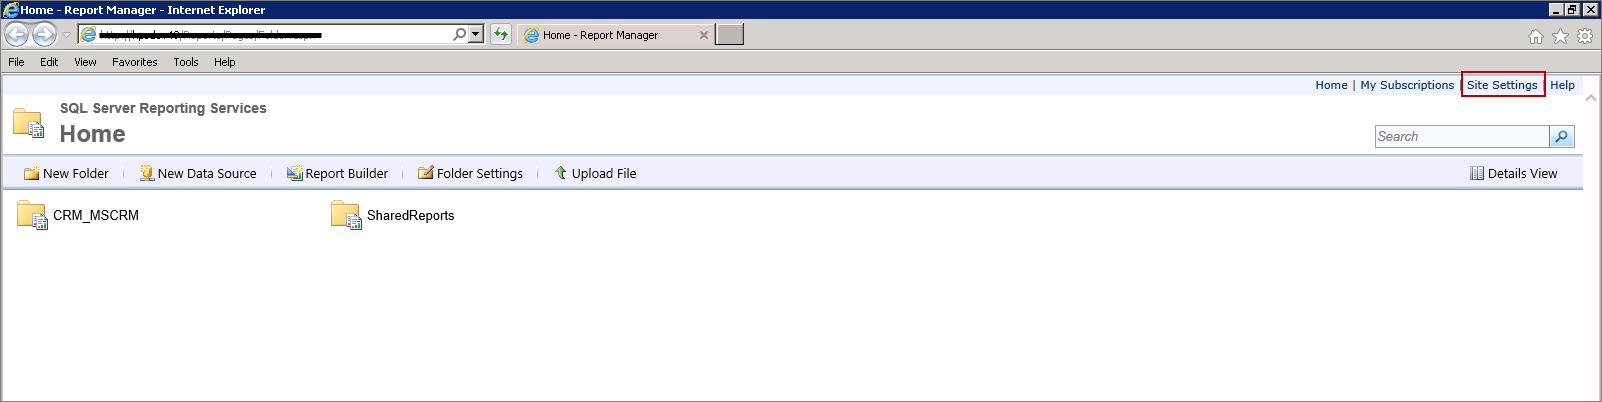Create a New Folder via toolbar text

coord(76,173)
